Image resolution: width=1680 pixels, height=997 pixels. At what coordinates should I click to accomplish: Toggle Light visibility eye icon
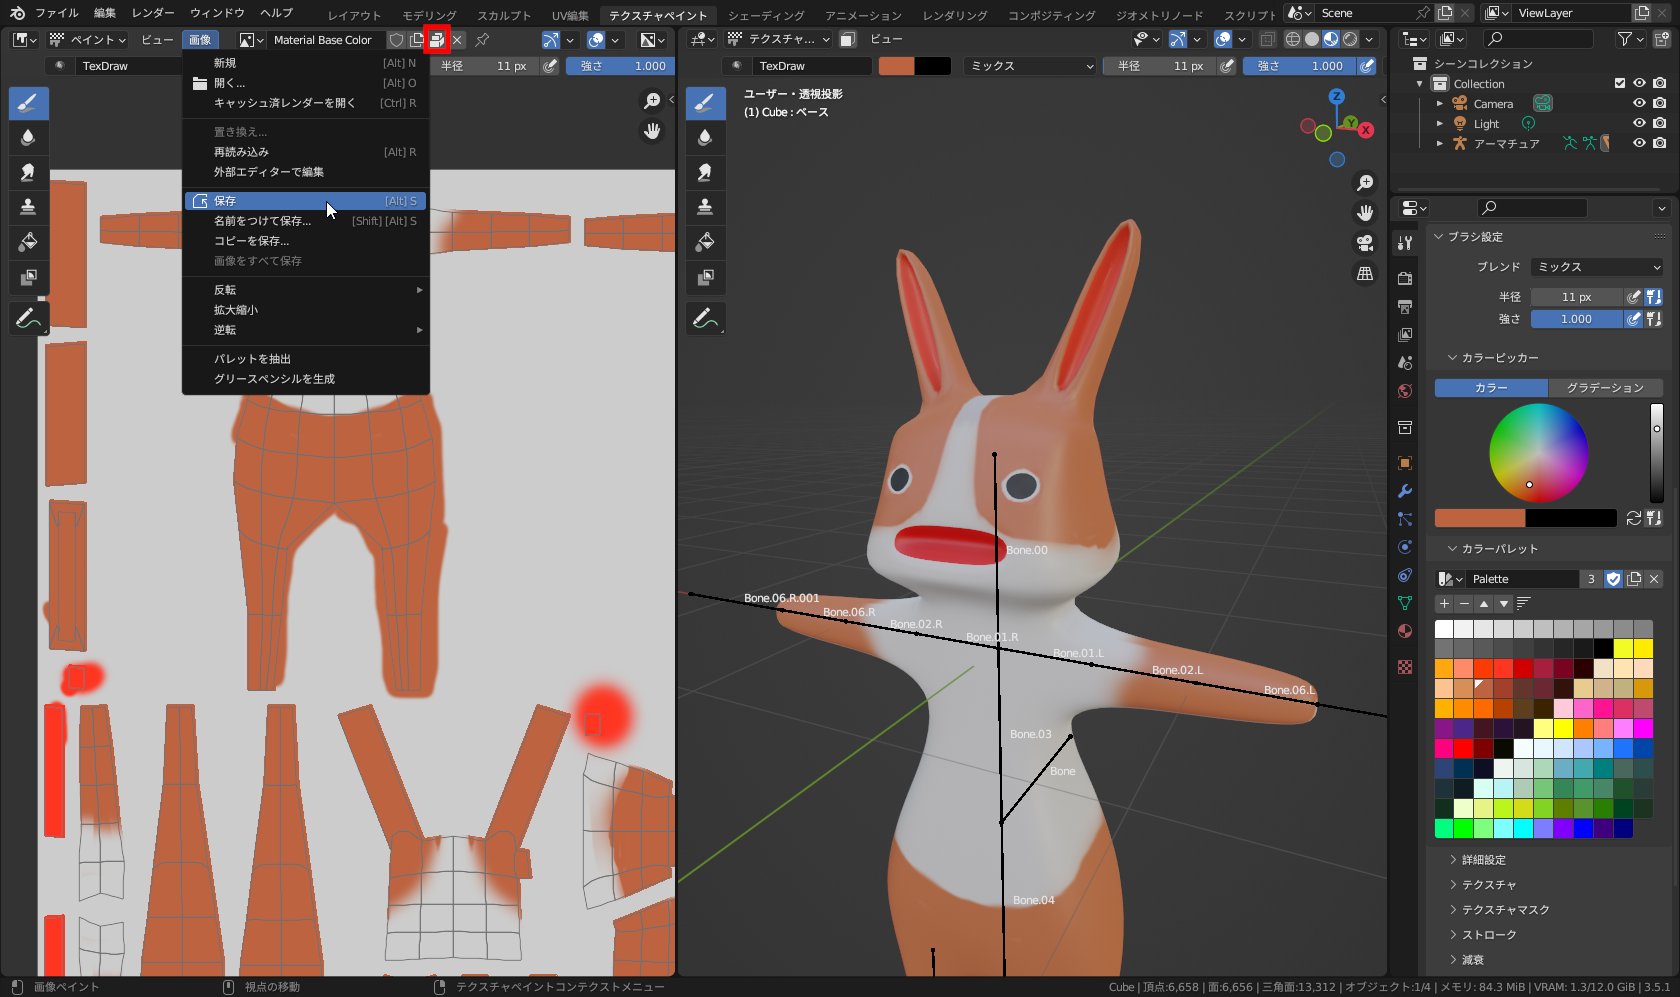coord(1639,124)
